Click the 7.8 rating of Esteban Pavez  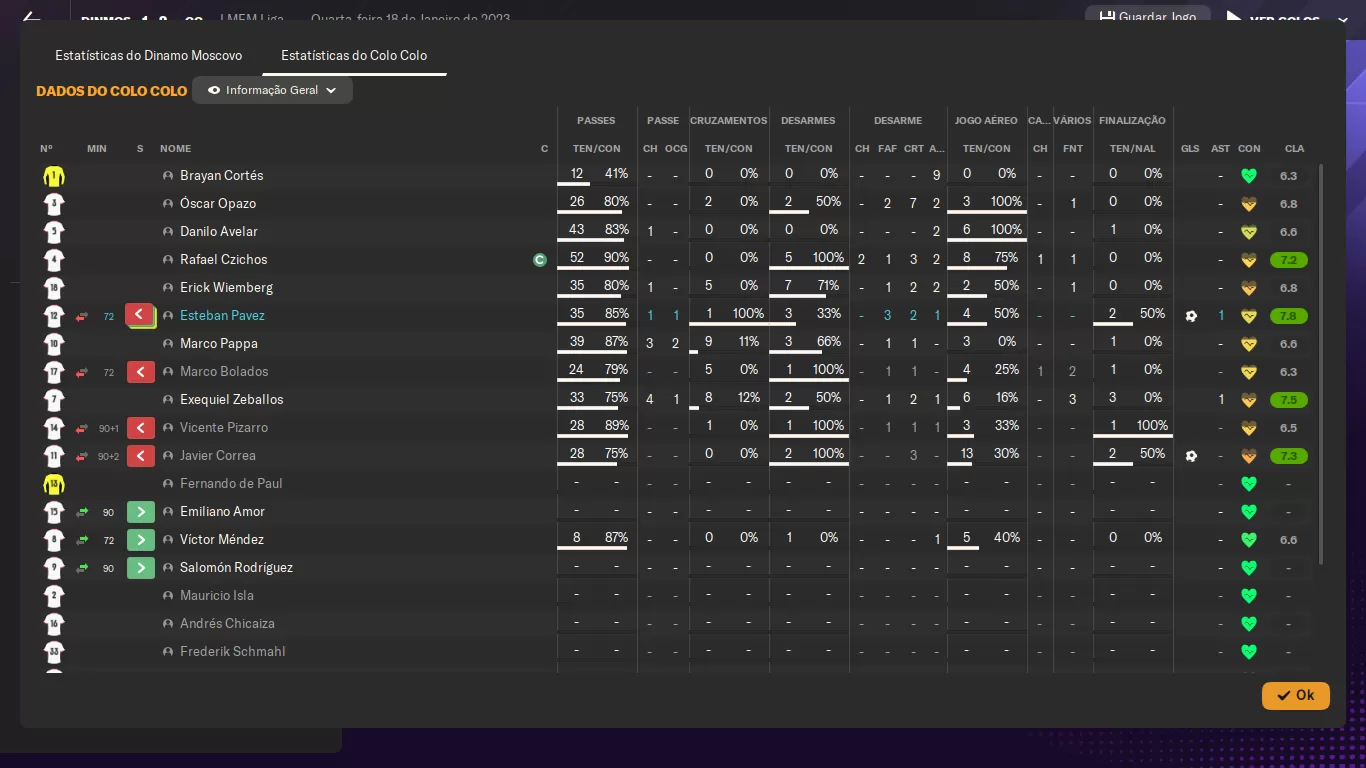point(1288,316)
